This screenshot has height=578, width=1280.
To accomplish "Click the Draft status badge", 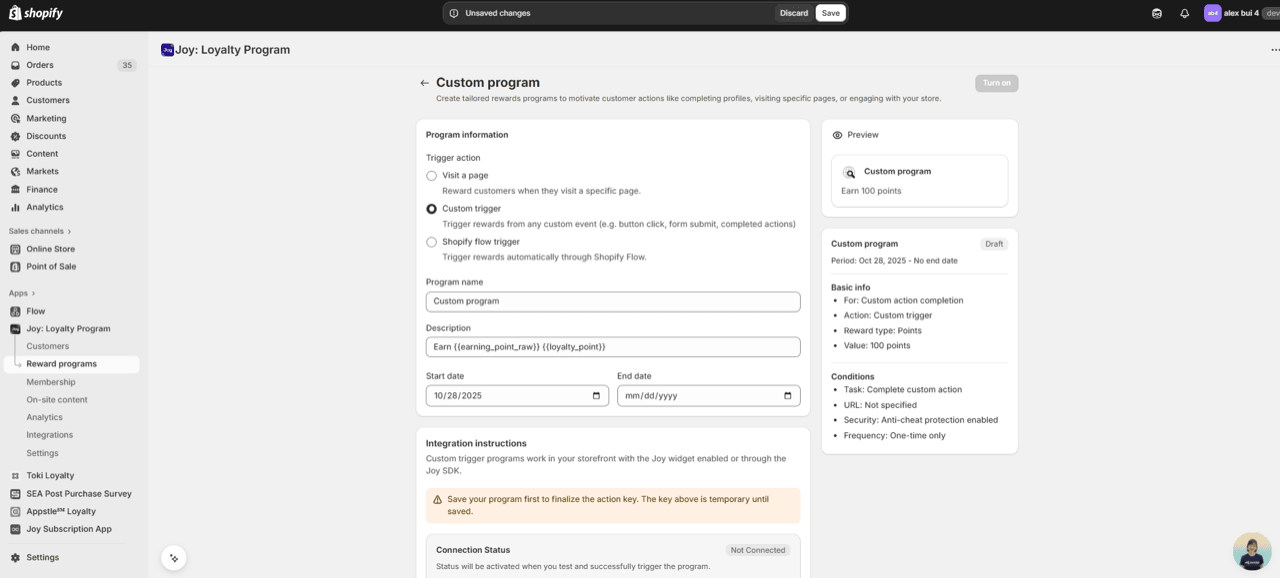I will (994, 244).
